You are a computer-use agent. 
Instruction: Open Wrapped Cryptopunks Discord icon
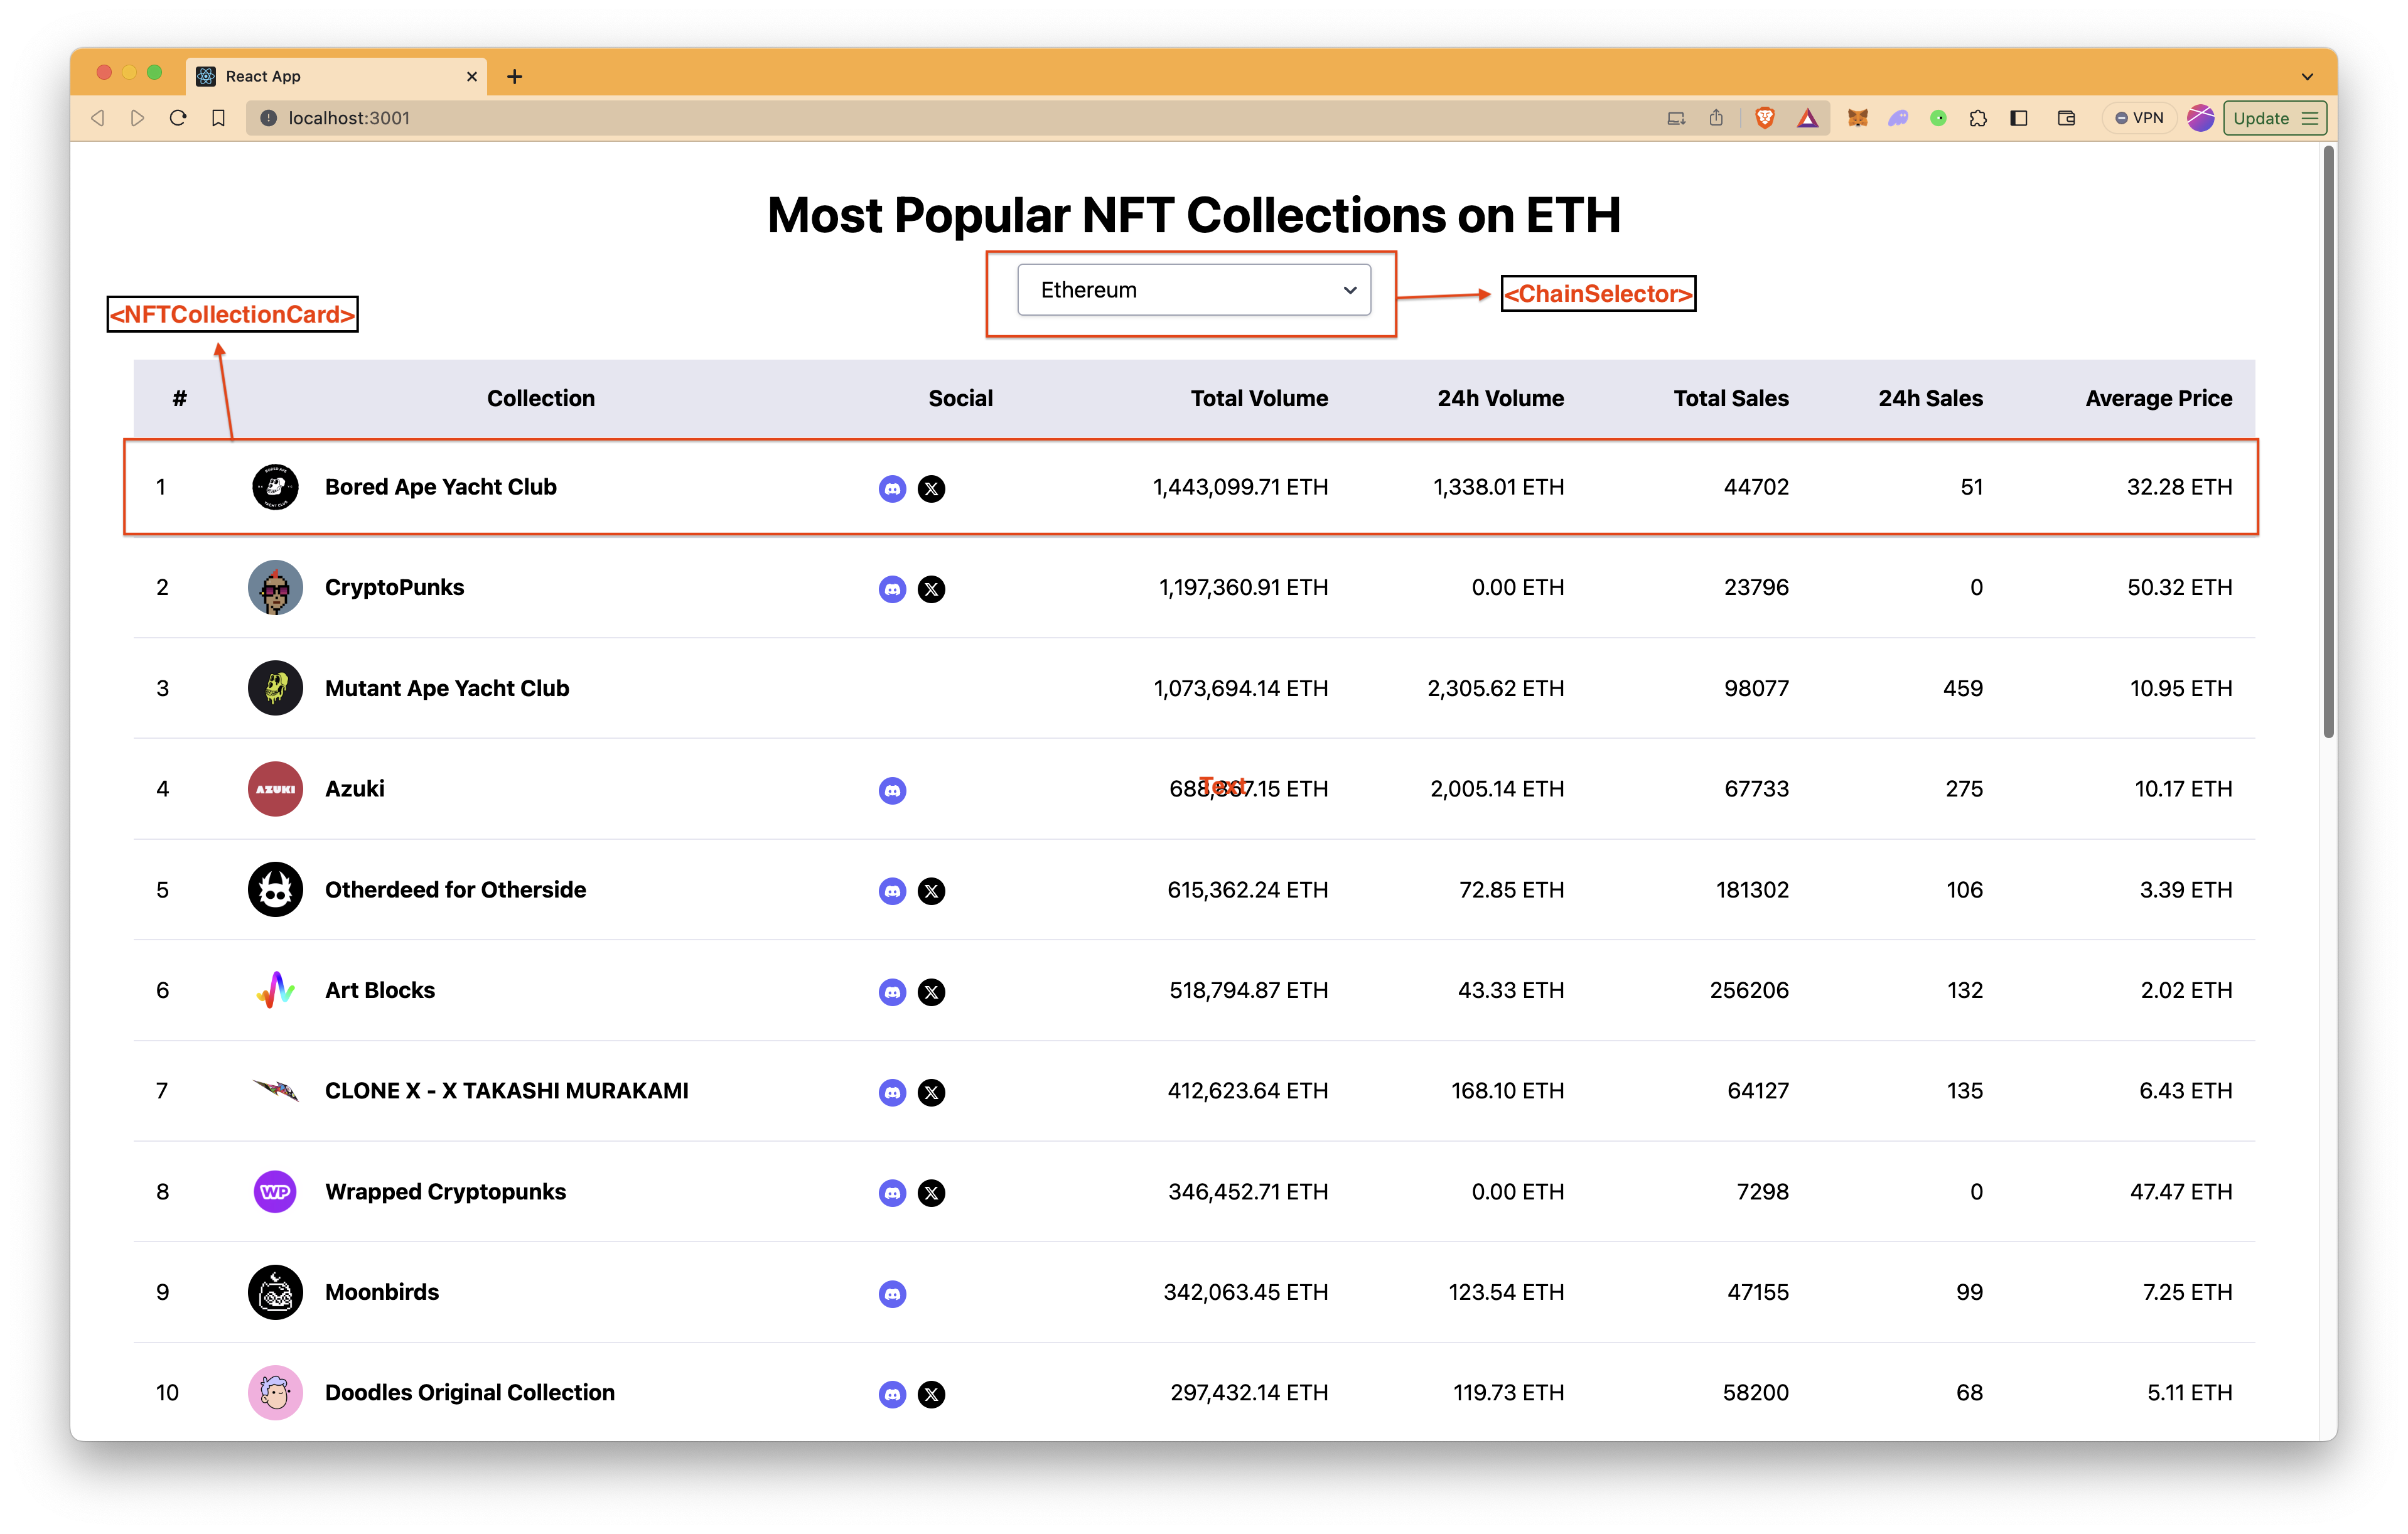pyautogui.click(x=892, y=1193)
